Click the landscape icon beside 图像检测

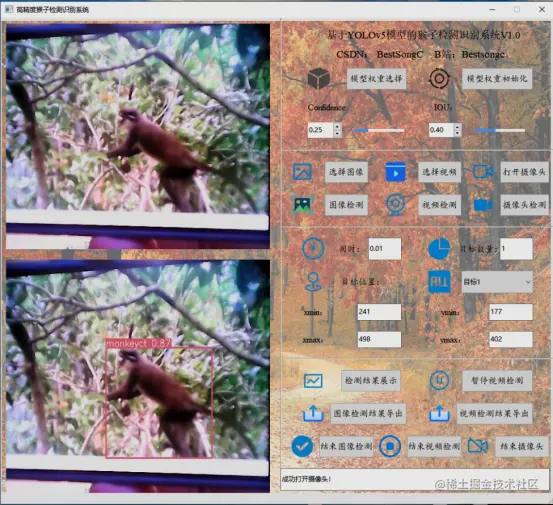[x=302, y=205]
